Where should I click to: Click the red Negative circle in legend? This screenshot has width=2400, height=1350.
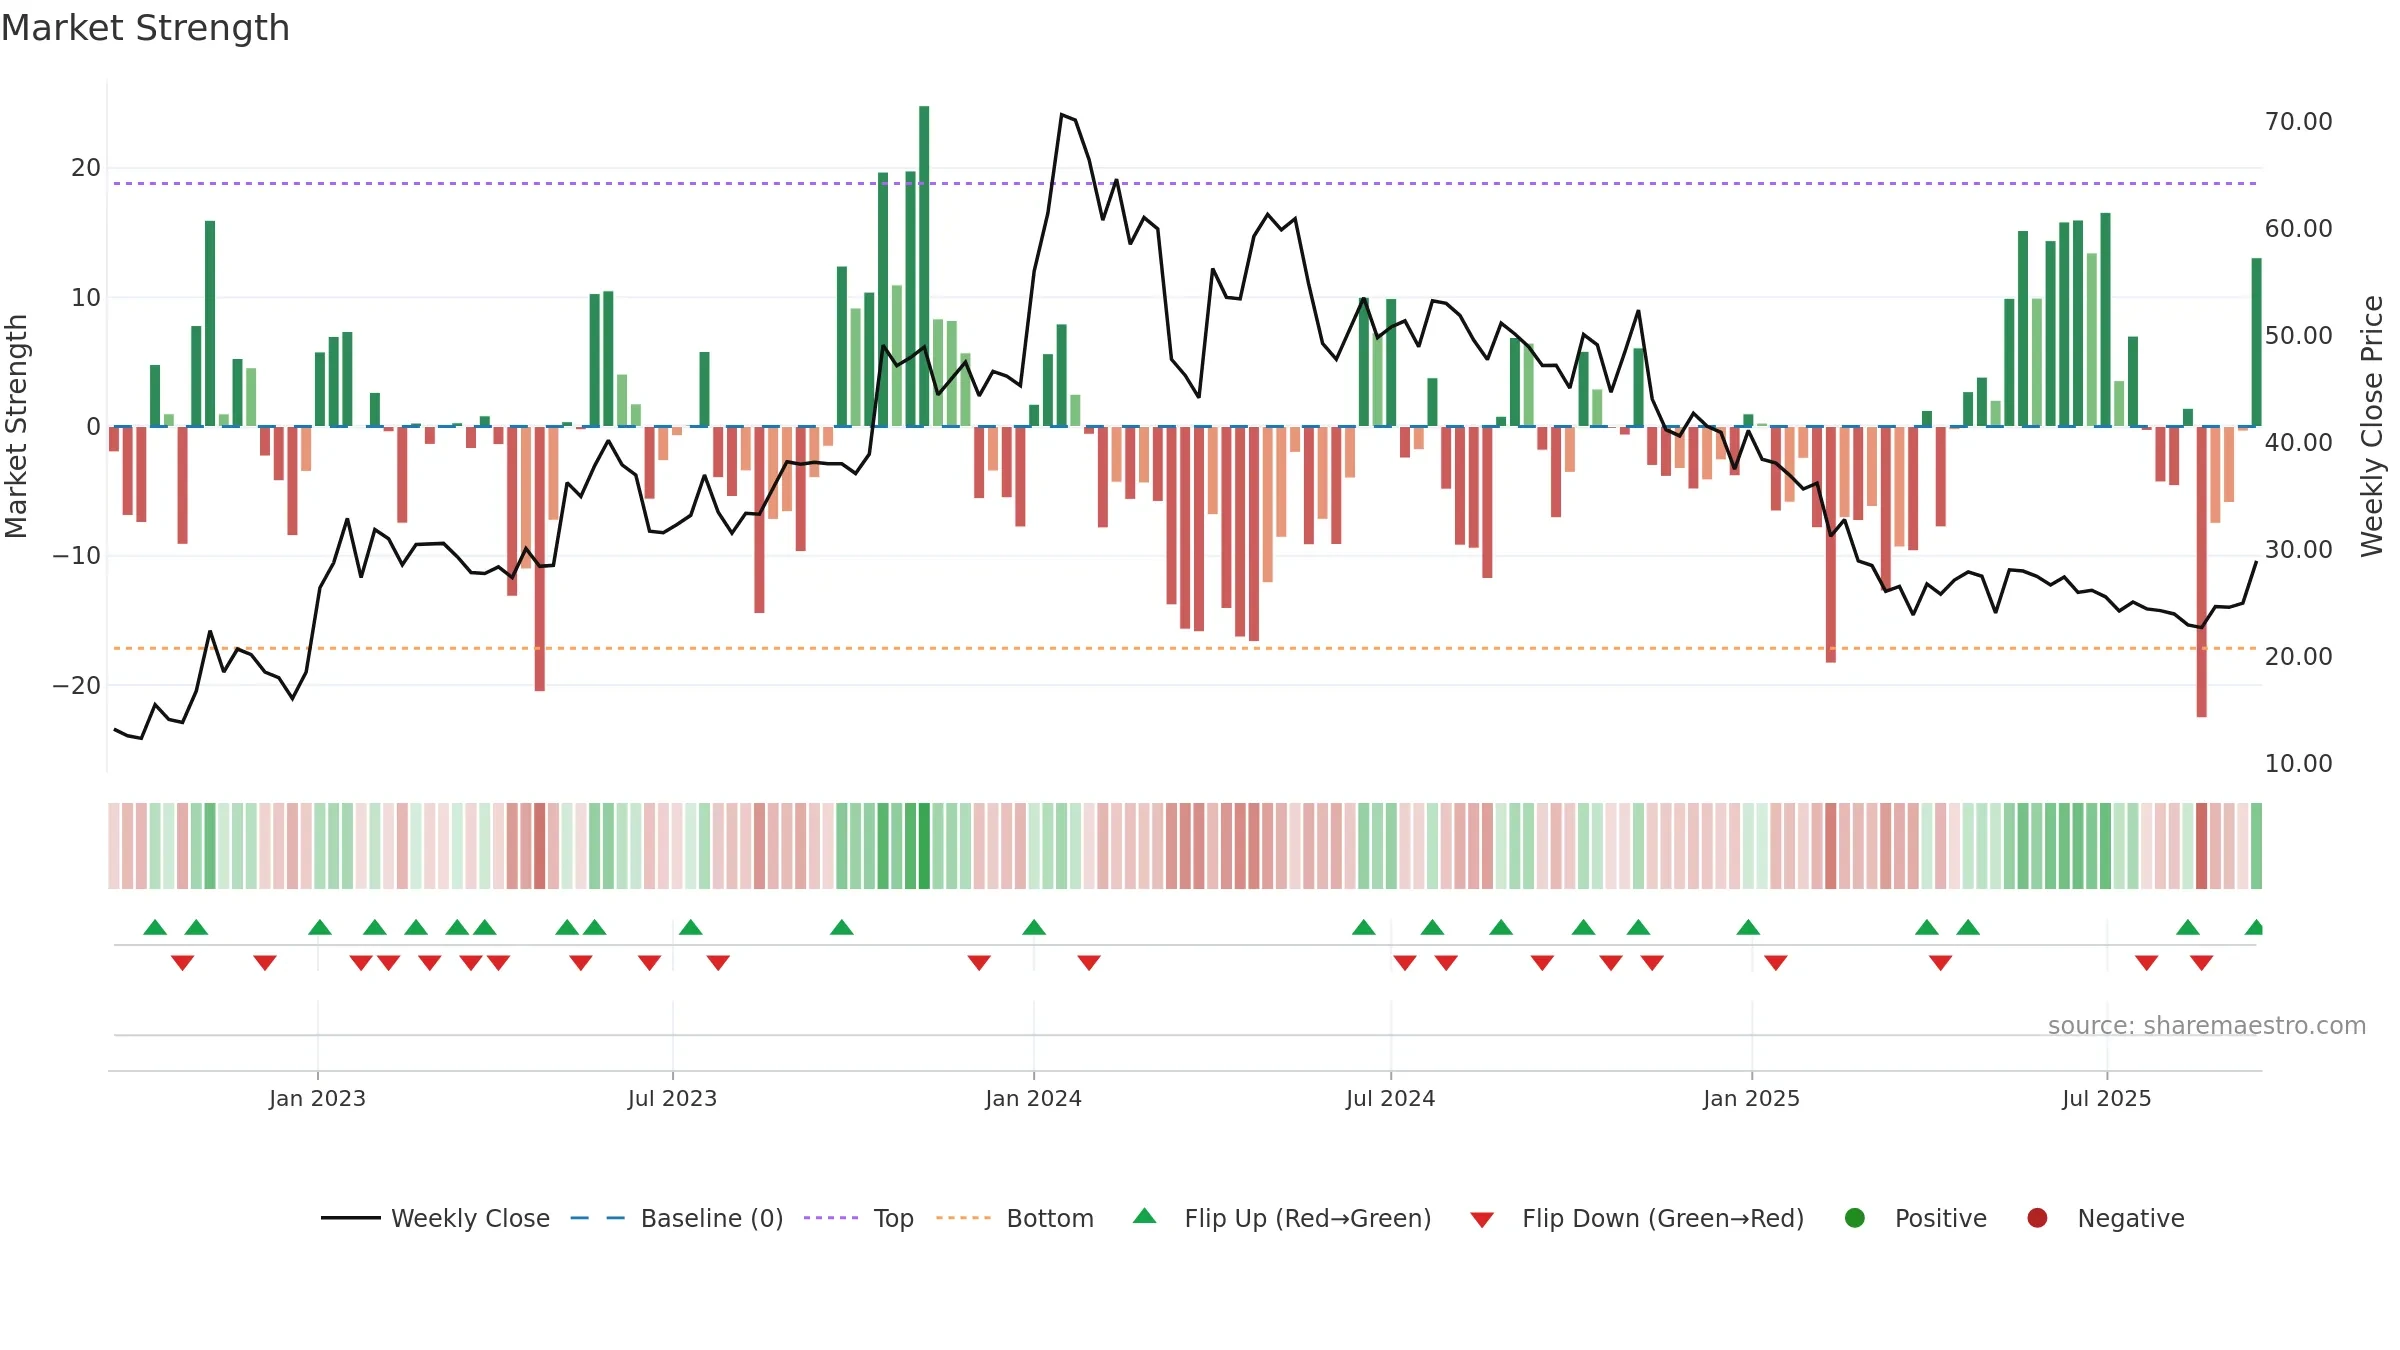[2037, 1218]
